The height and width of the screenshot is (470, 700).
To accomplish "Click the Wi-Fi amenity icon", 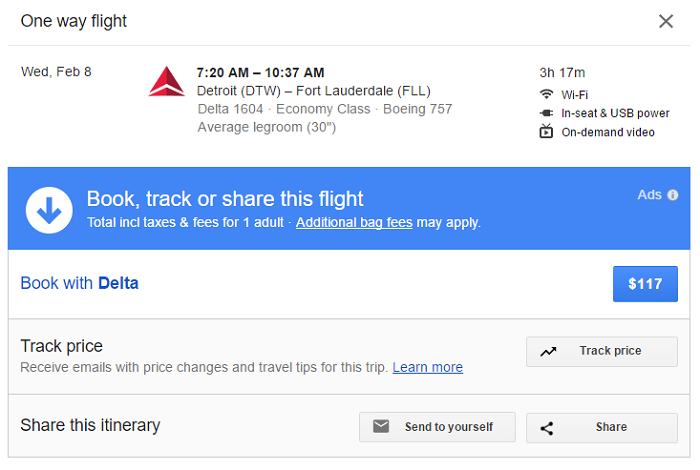I will [x=546, y=94].
